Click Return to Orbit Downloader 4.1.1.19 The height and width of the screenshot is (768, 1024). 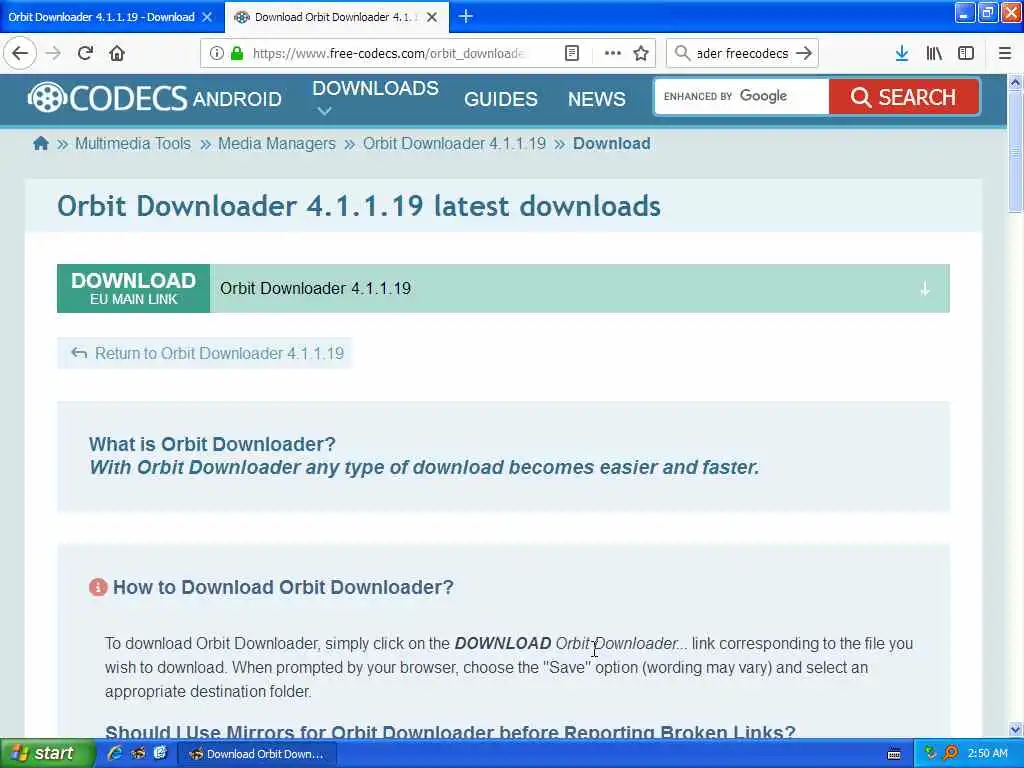(x=205, y=353)
